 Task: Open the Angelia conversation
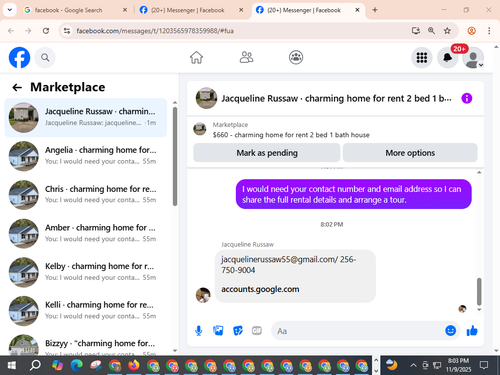click(x=86, y=156)
